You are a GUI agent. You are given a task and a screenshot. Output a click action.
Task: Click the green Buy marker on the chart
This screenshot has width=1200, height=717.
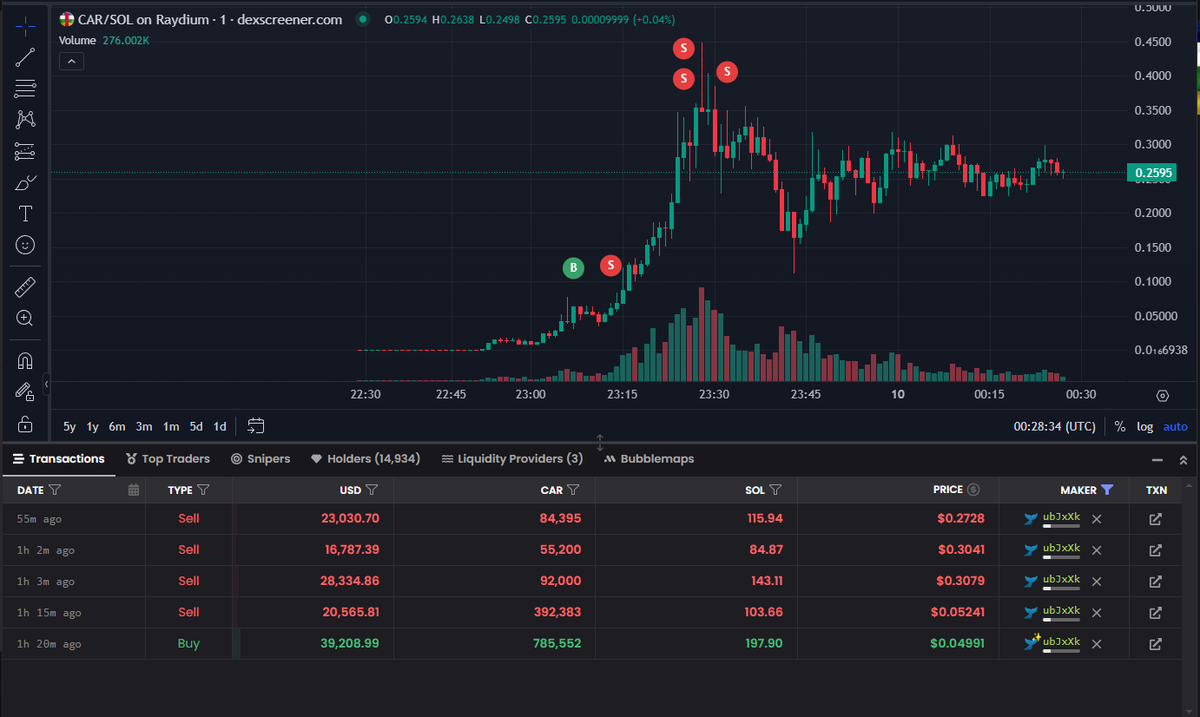573,268
